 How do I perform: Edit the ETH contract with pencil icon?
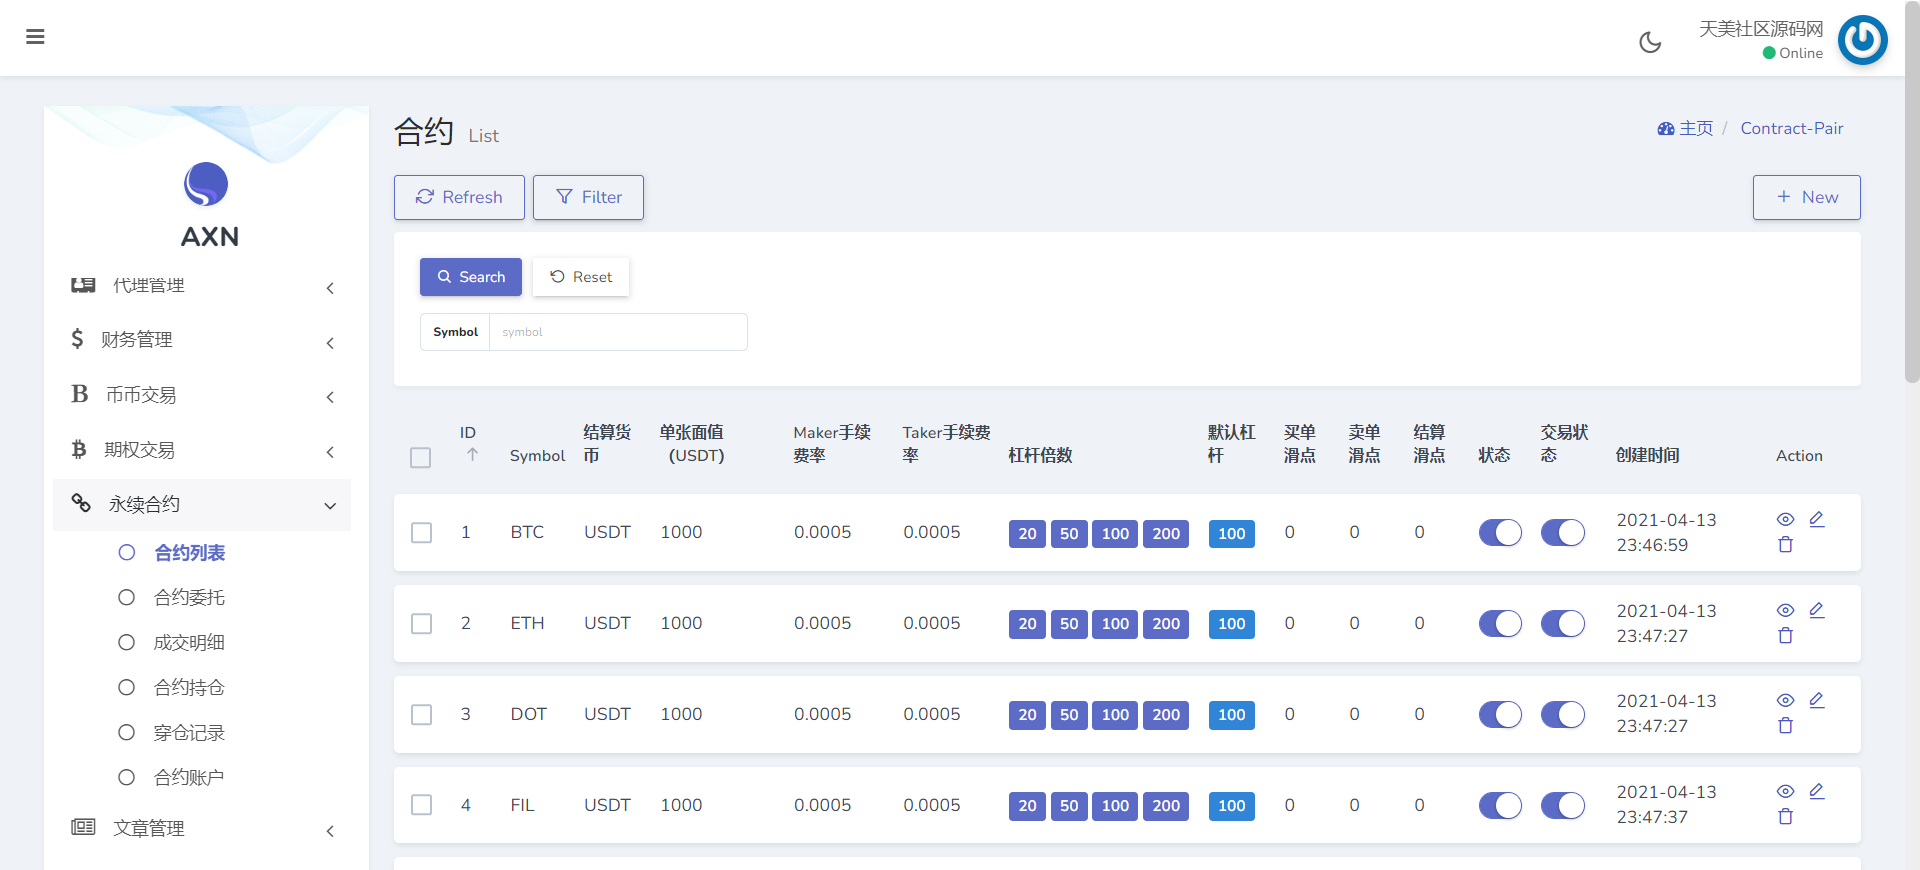(x=1817, y=610)
